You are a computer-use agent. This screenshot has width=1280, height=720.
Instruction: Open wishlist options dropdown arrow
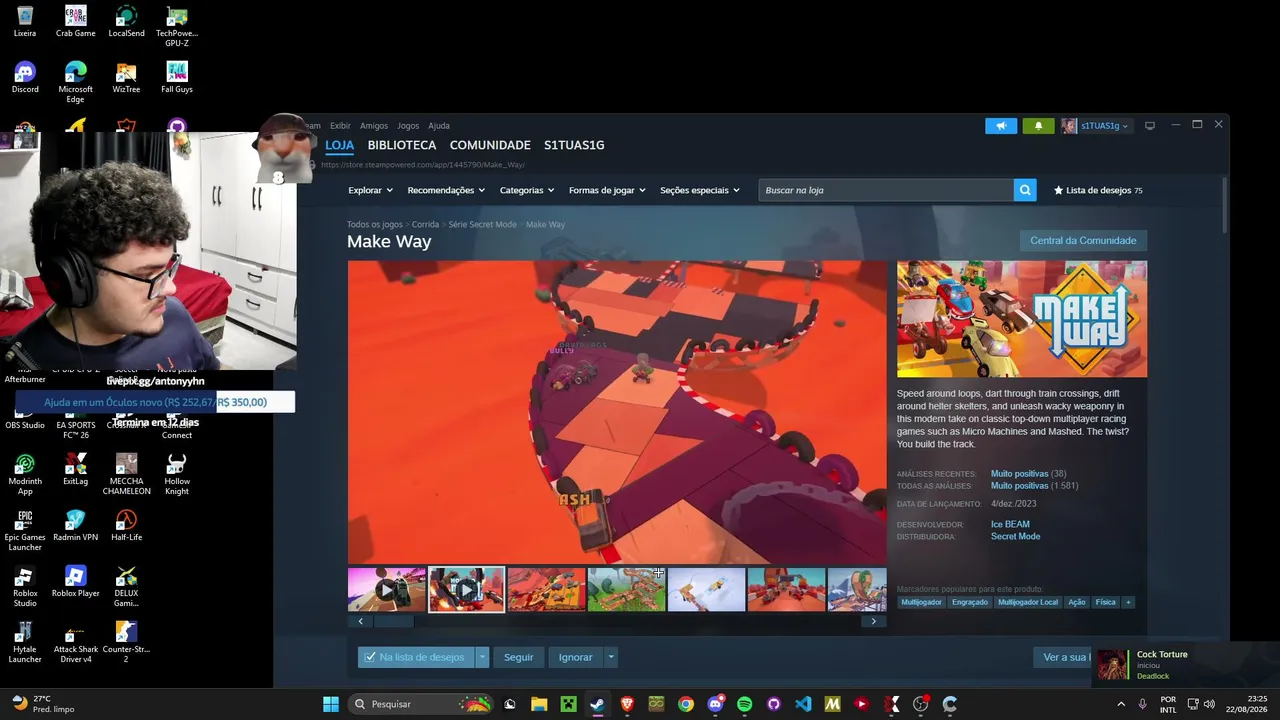(482, 657)
